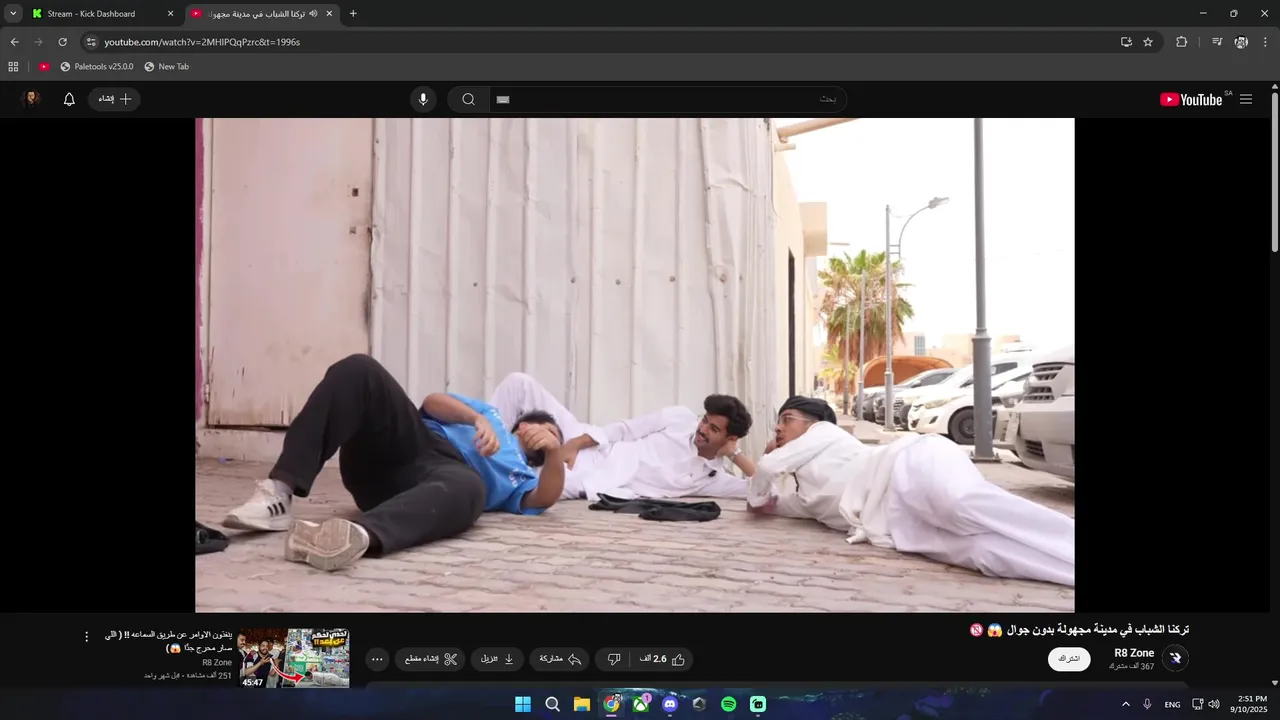Screen dimensions: 1280x720
Task: Dislike the video with thumbs down
Action: 614,659
